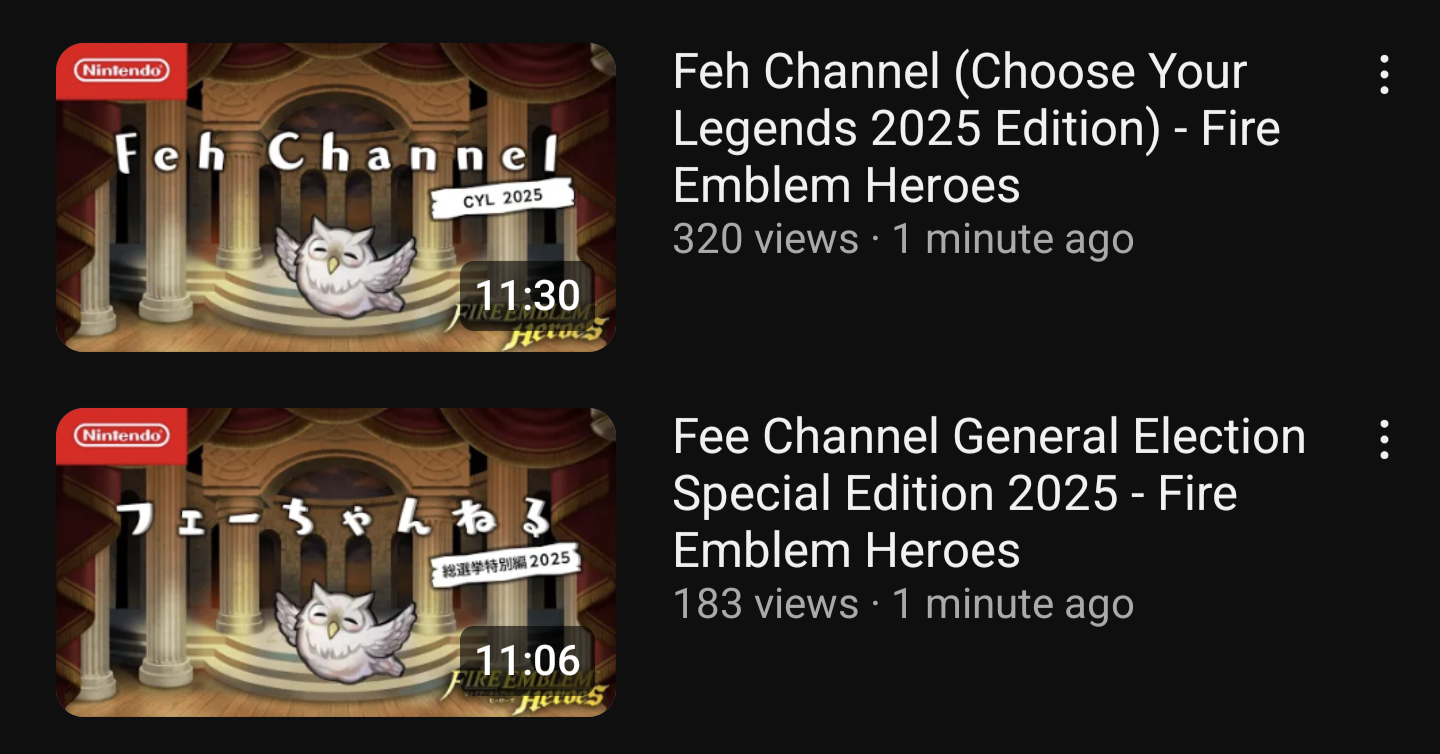Image resolution: width=1440 pixels, height=754 pixels.
Task: Tap the Nintendo logo on the Japanese thumbnail
Action: (122, 436)
